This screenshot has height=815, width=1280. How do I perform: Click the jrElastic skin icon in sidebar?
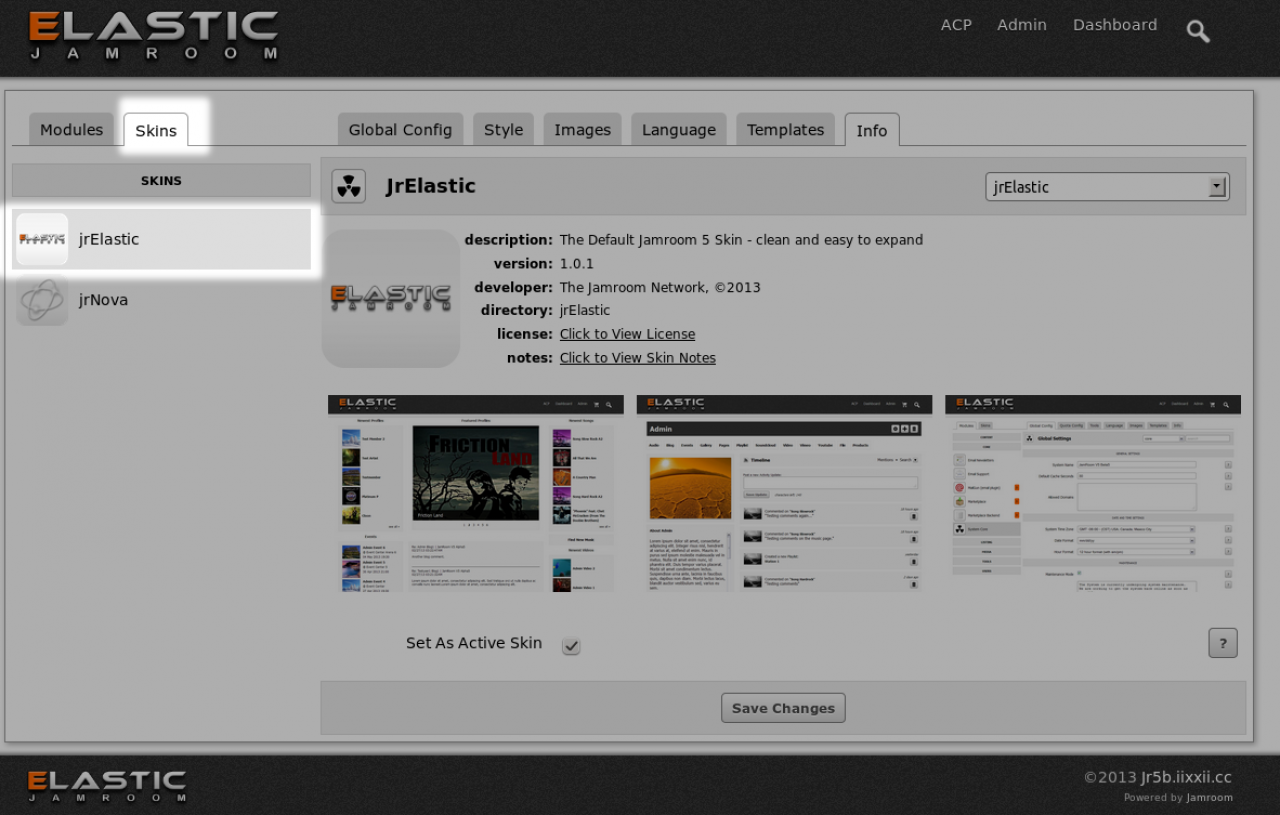pos(42,239)
